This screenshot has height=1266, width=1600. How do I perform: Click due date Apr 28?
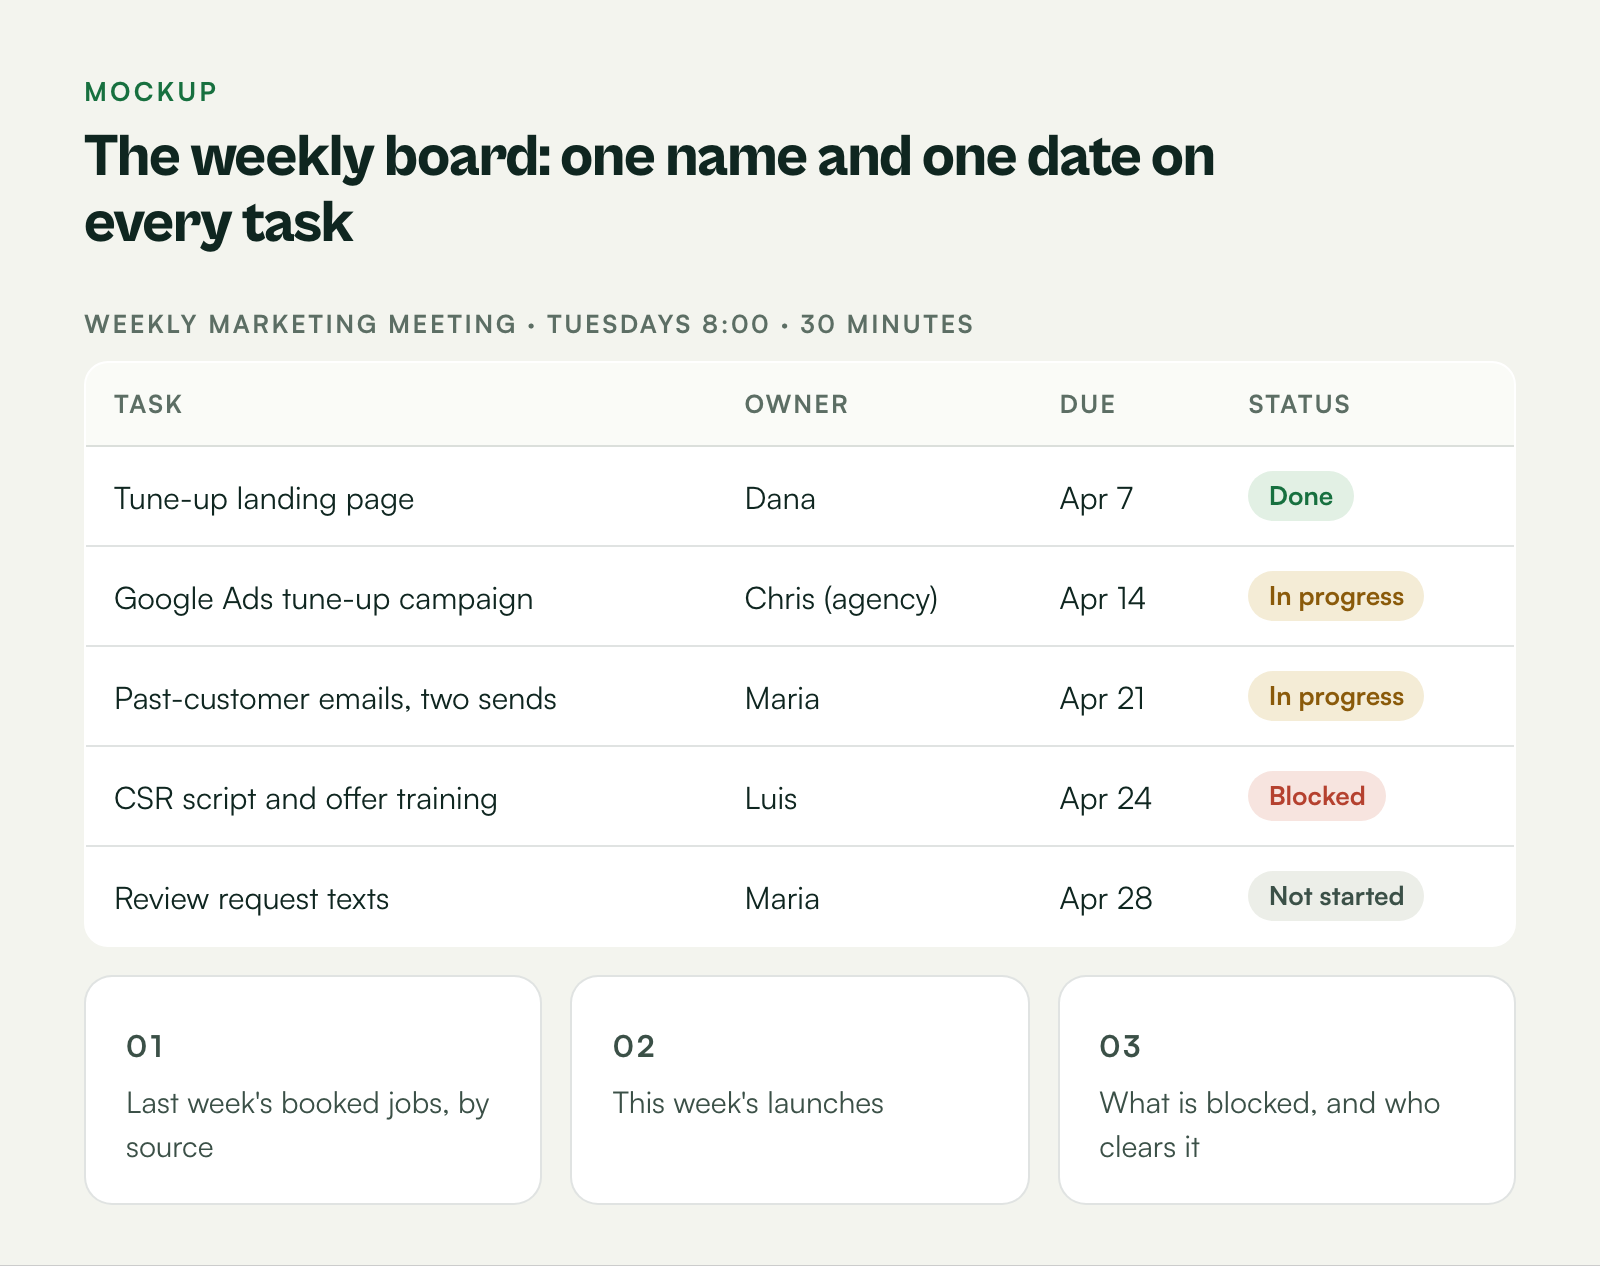point(1106,898)
